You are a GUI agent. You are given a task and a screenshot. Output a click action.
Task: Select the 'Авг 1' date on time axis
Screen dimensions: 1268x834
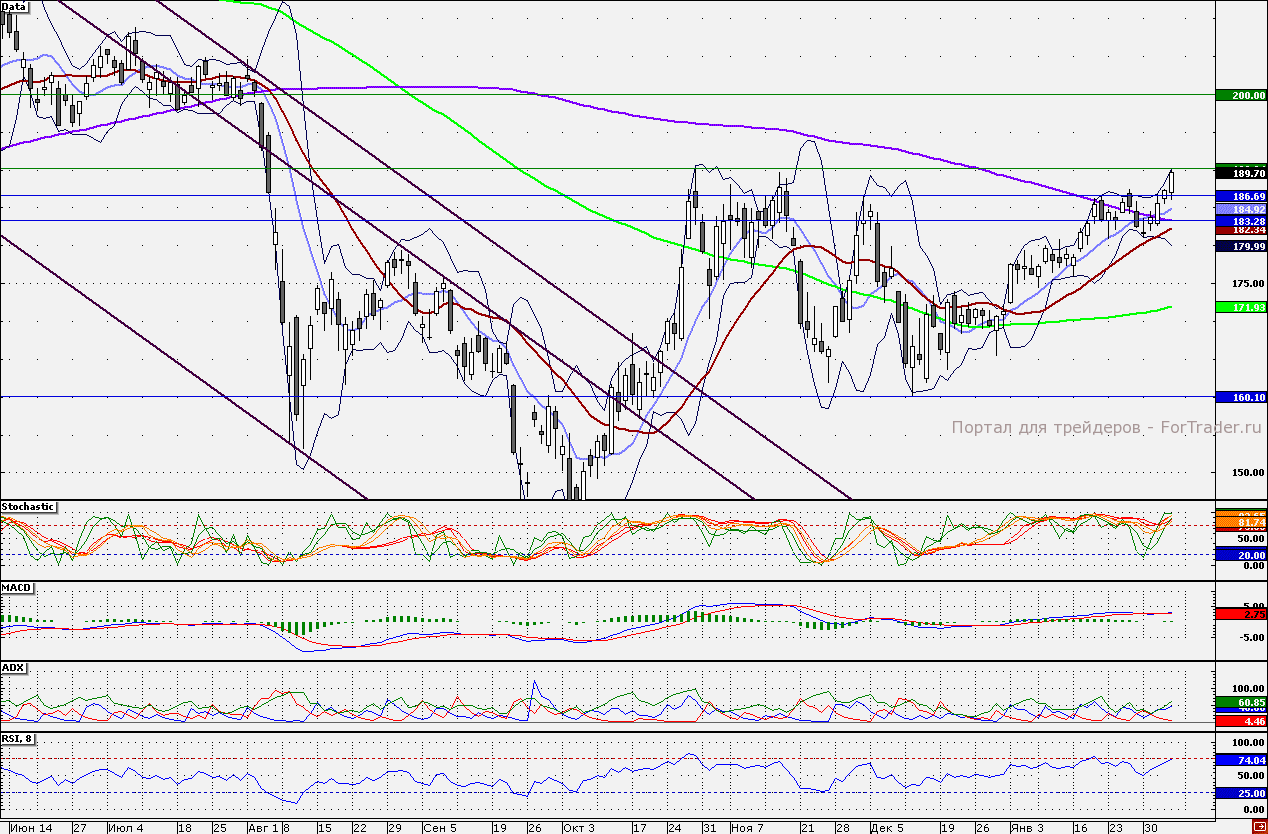[262, 828]
